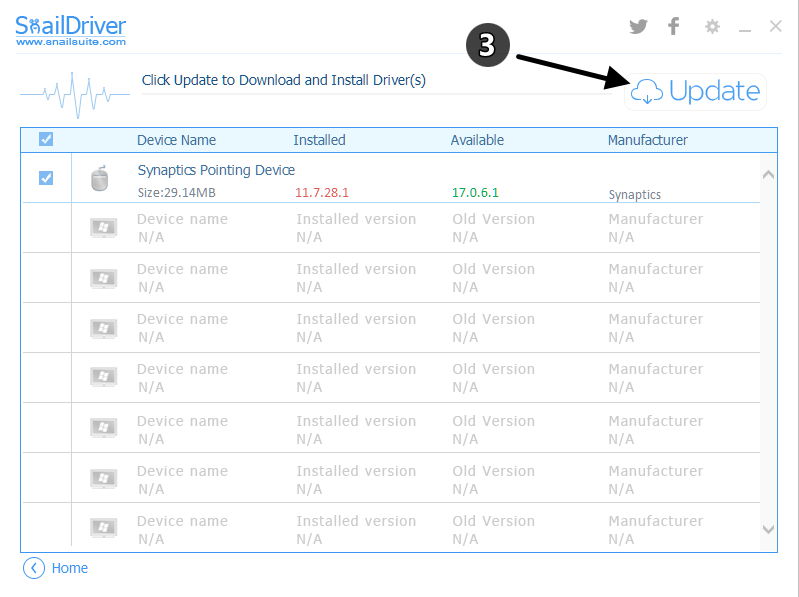Uncheck the Synaptics Pointing Device checkbox

click(46, 178)
